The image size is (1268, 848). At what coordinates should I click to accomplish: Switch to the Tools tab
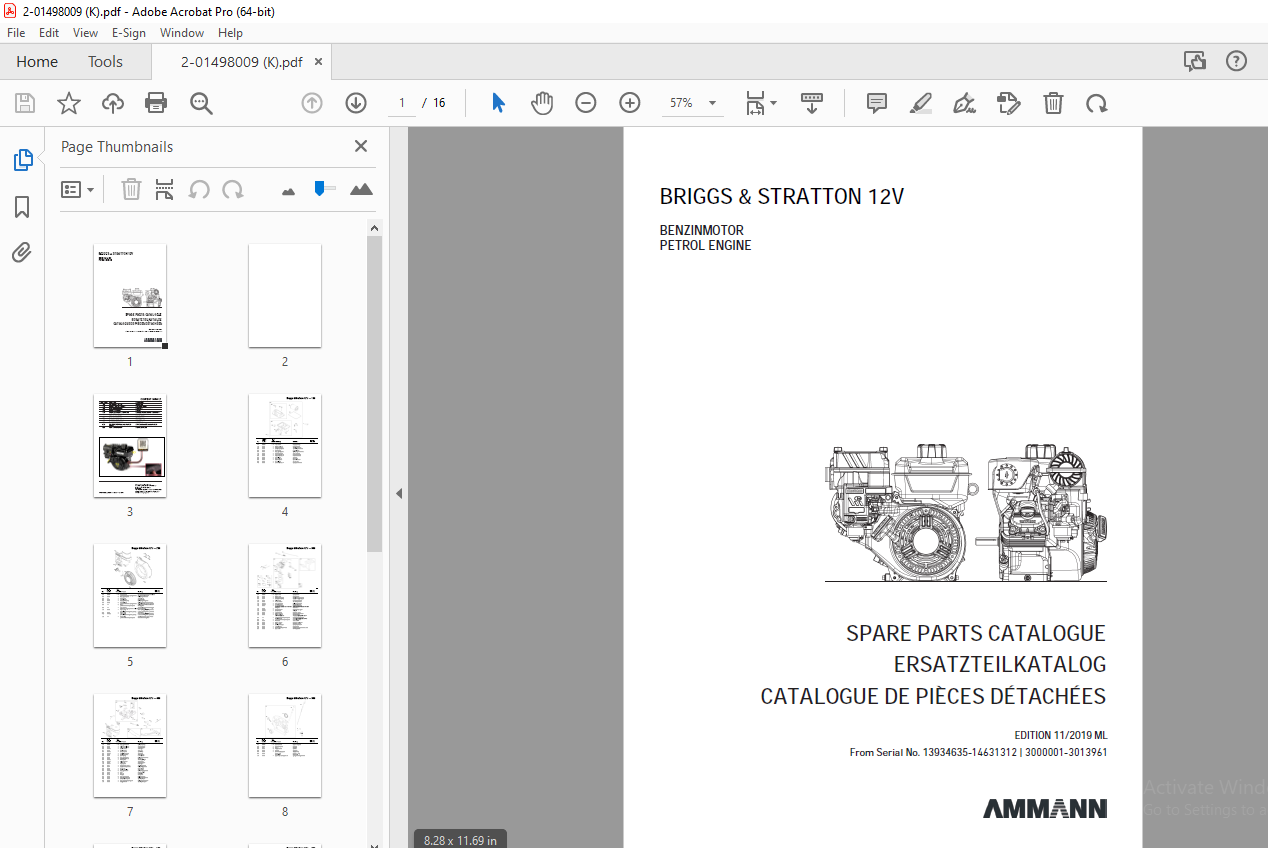click(105, 61)
